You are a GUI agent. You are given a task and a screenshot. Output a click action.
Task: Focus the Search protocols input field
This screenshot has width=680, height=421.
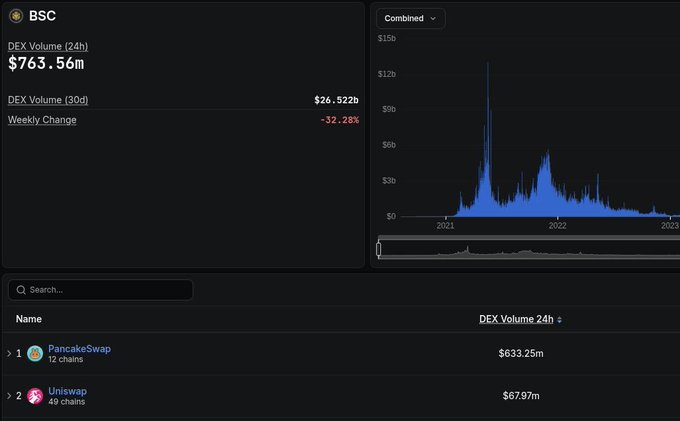point(101,290)
